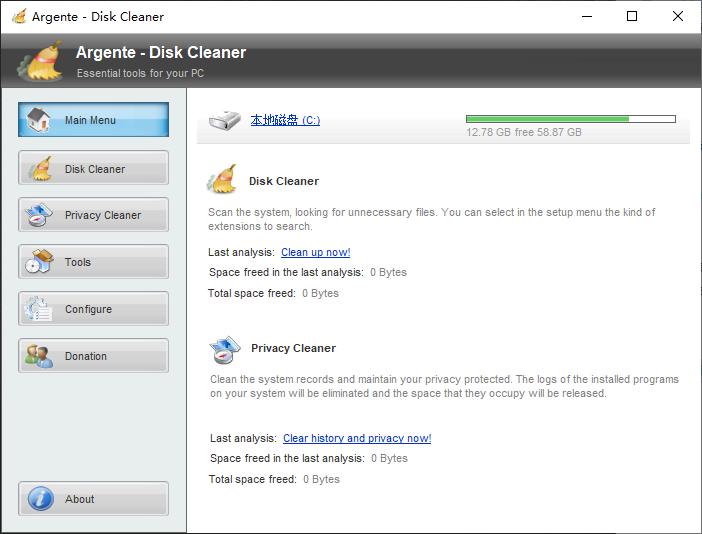702x534 pixels.
Task: Click the 本地磁盘 (C:) drive link
Action: click(x=285, y=120)
